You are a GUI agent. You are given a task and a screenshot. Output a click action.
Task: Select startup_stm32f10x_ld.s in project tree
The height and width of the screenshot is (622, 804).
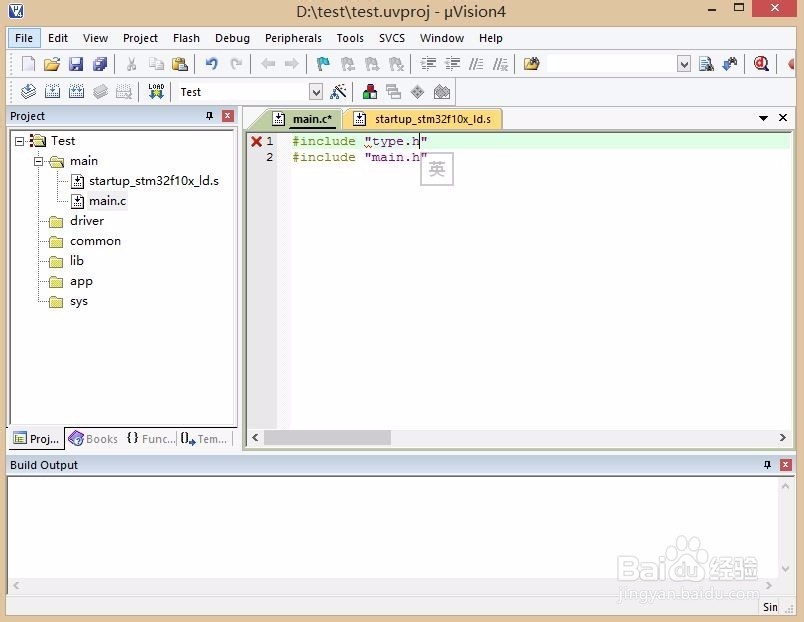pyautogui.click(x=154, y=181)
